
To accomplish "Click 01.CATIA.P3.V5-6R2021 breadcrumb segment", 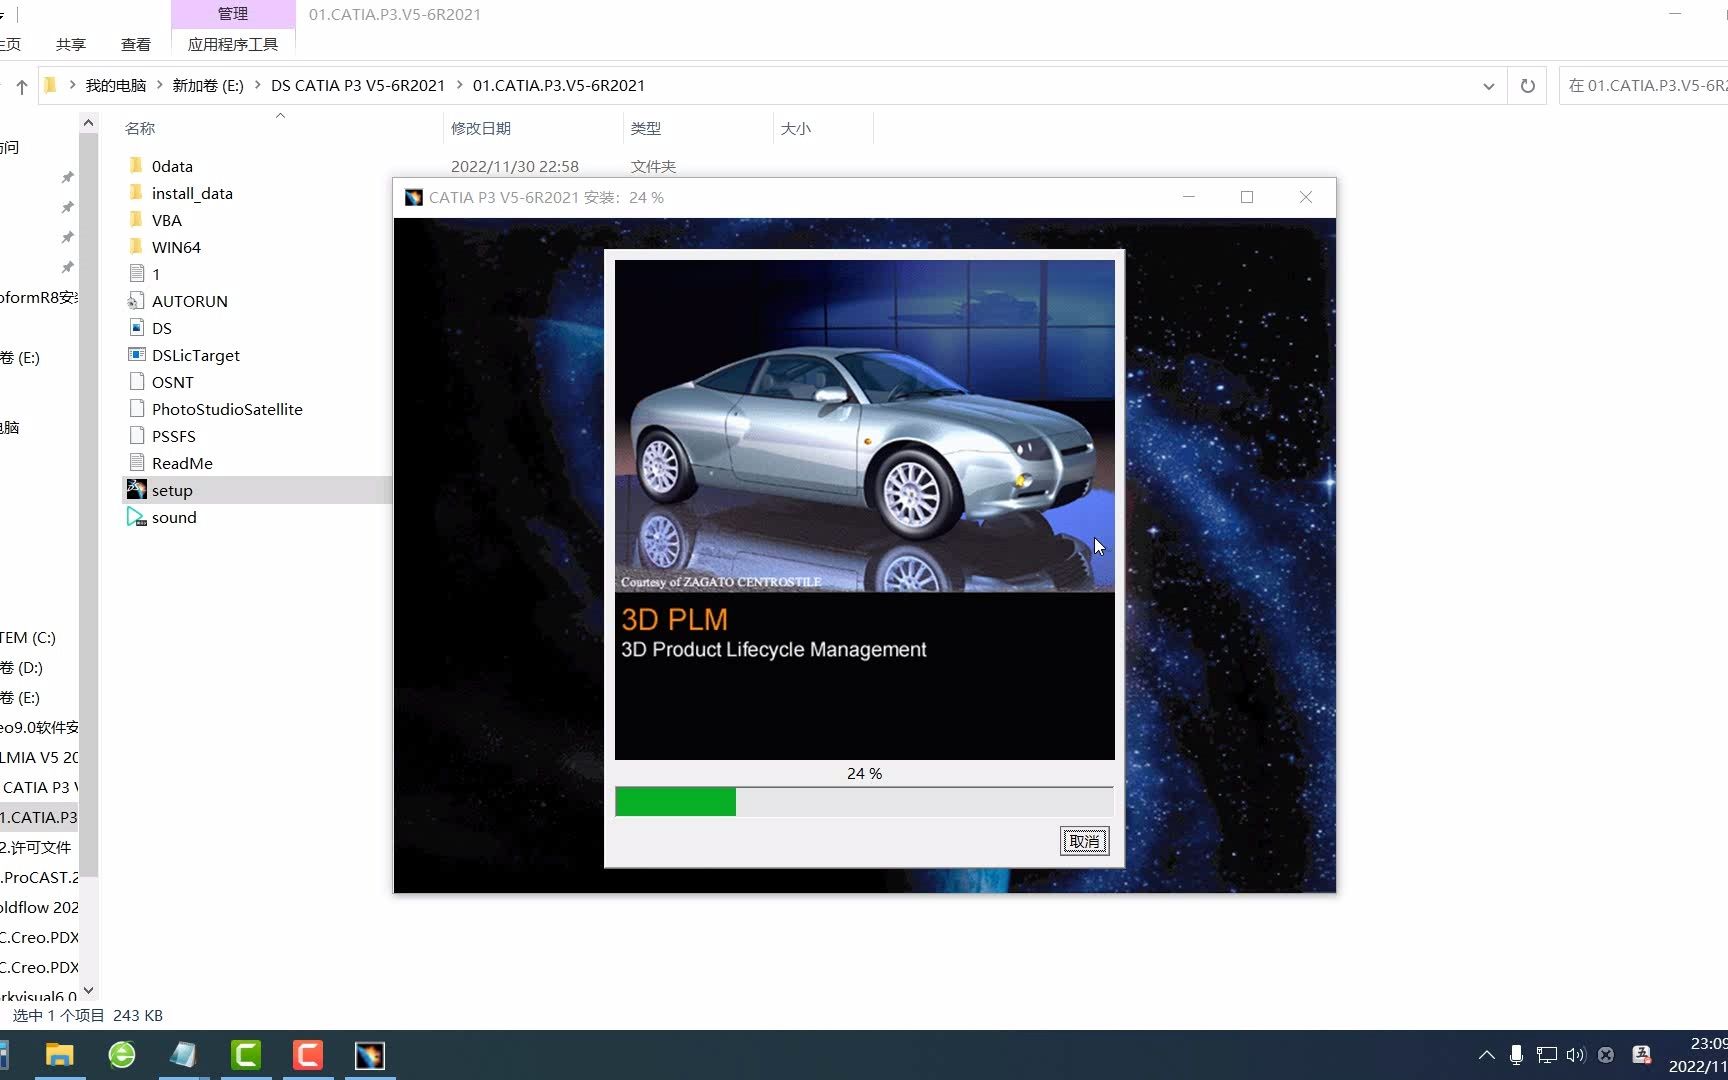I will click(559, 86).
